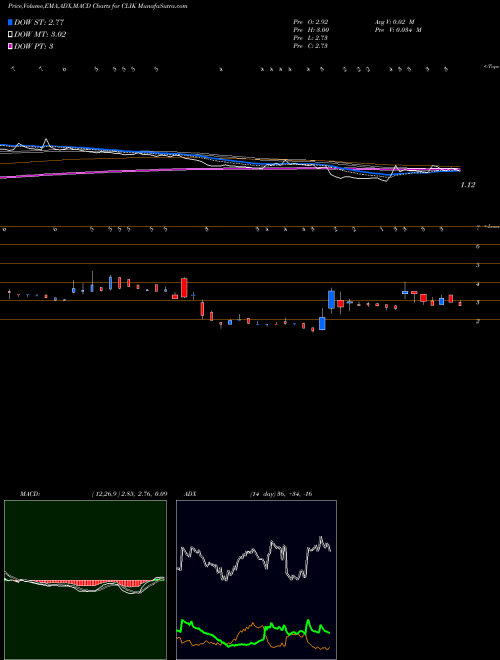This screenshot has height=660, width=500.
Task: Click the 'Avg V: 0.02 M' volume value
Action: (x=395, y=22)
